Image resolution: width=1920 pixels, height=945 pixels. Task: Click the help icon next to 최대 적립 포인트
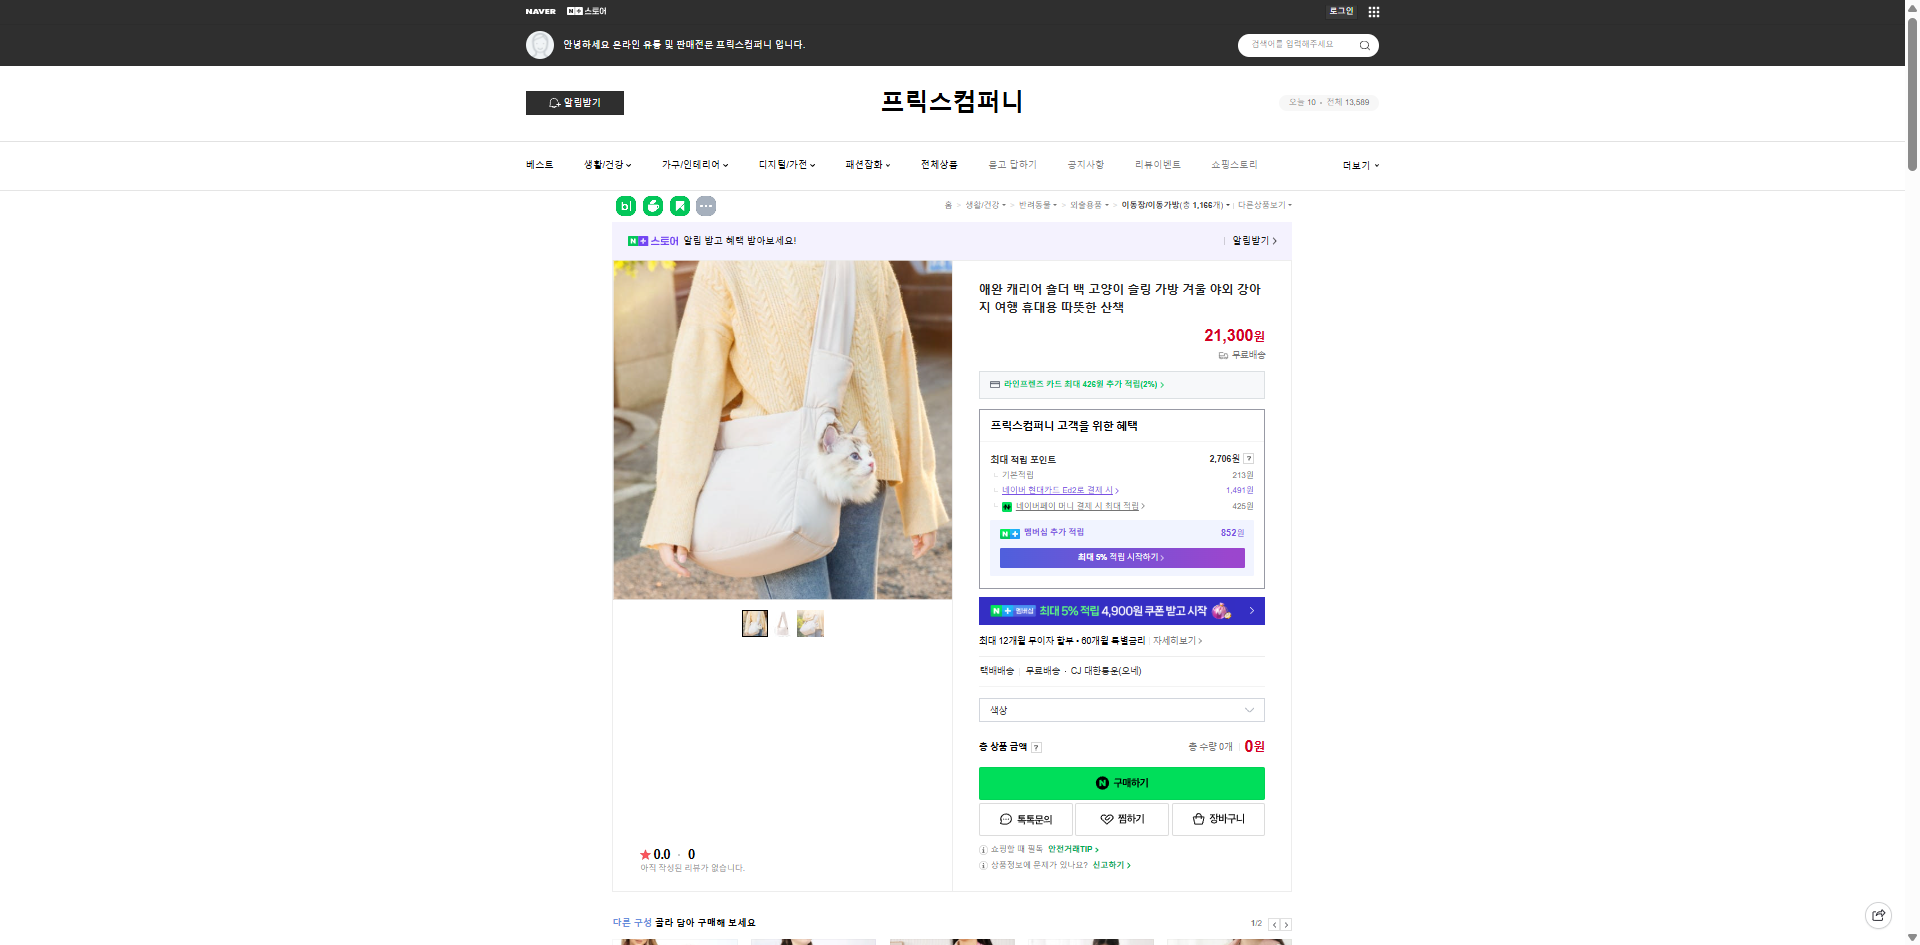point(1249,458)
